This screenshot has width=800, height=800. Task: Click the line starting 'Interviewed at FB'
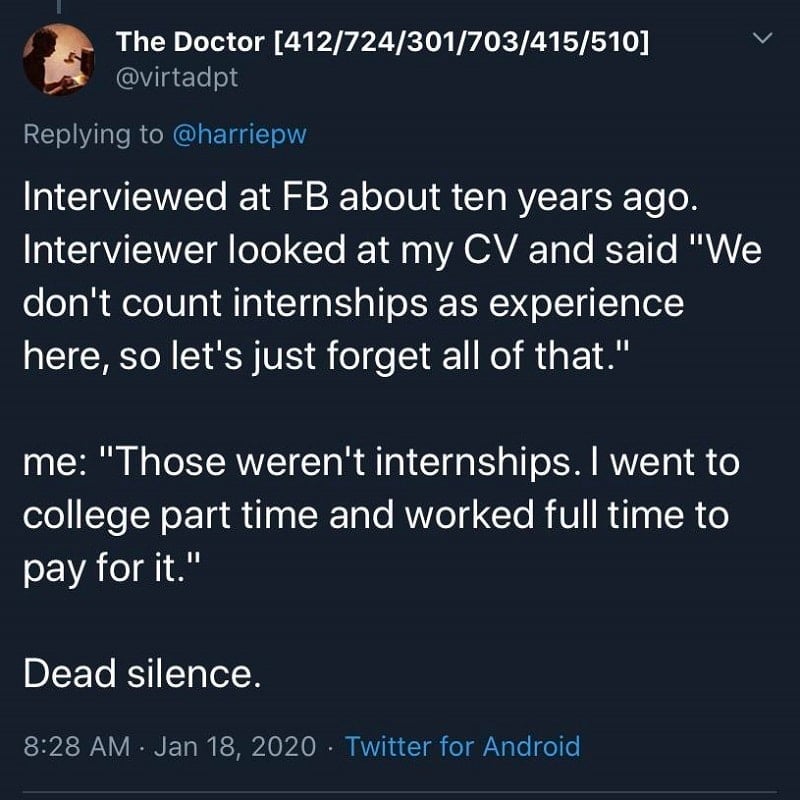360,197
